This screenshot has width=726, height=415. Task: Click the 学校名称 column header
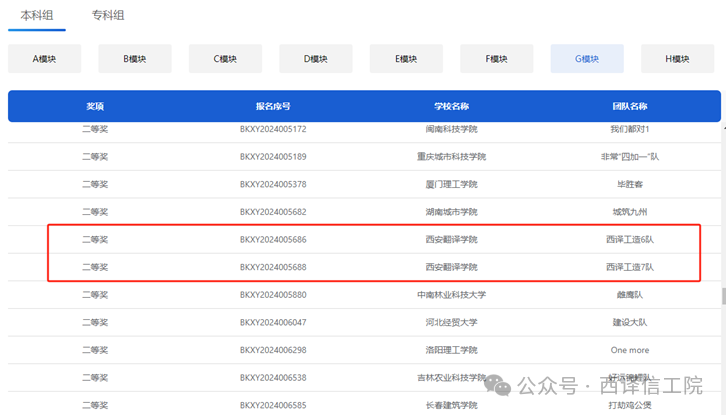451,106
